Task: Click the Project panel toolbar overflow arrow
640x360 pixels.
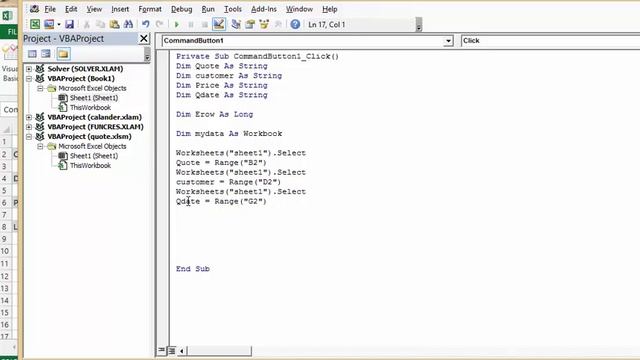Action: coord(147,55)
